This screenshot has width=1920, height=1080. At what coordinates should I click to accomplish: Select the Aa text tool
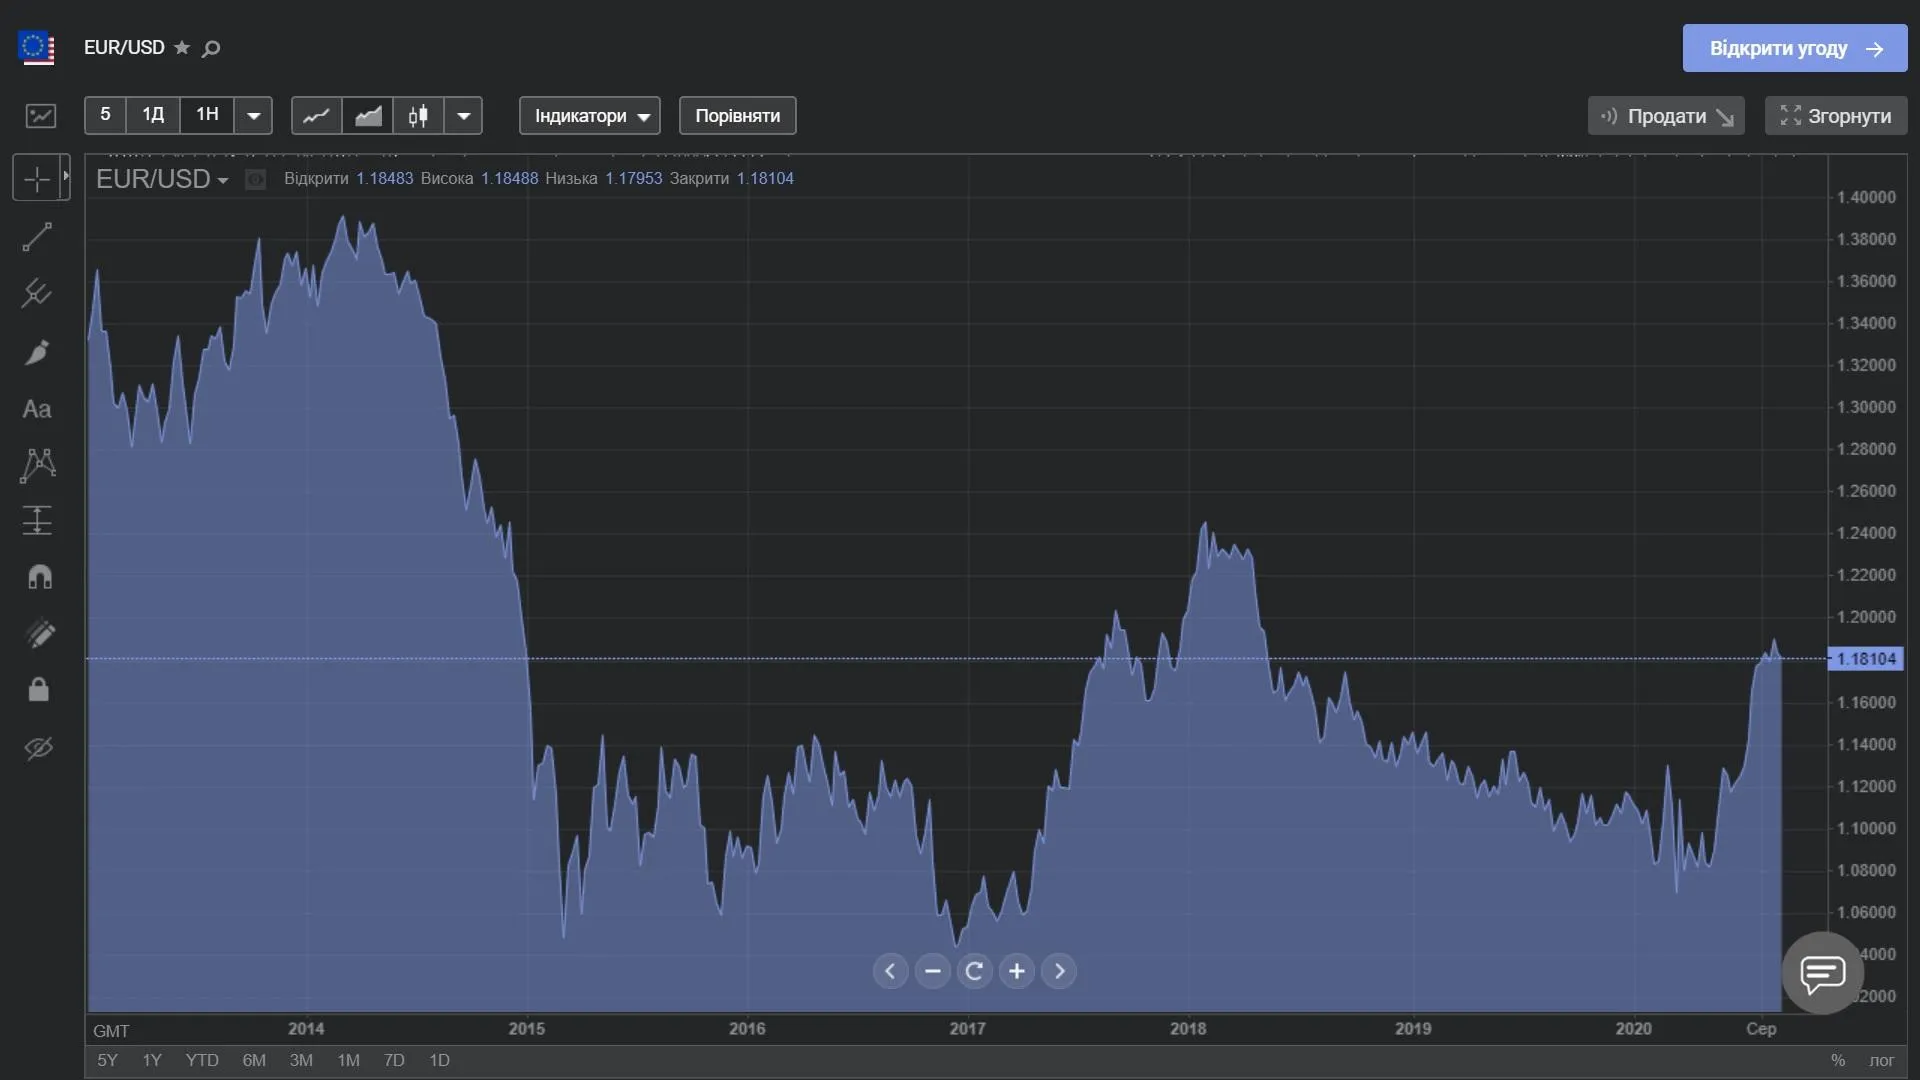(x=37, y=409)
